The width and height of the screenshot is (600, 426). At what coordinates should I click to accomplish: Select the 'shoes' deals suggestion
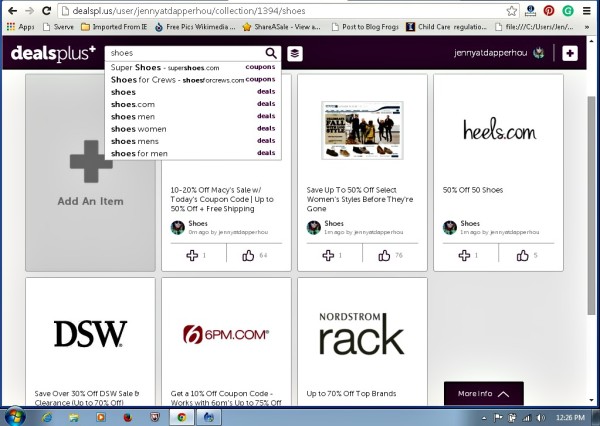(x=193, y=92)
